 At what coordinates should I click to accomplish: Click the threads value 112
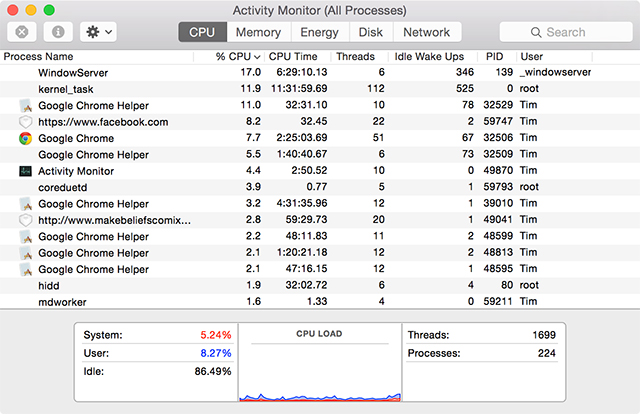pos(376,89)
